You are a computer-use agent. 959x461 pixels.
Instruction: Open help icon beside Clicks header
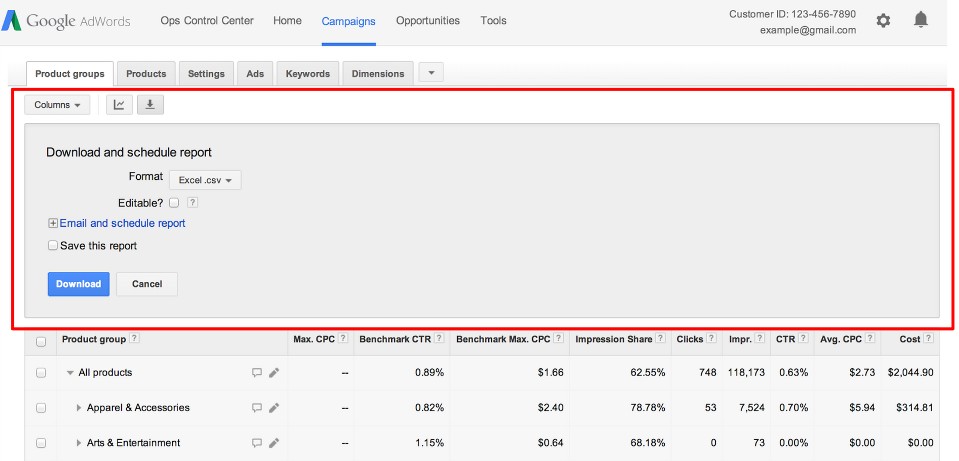(x=711, y=338)
